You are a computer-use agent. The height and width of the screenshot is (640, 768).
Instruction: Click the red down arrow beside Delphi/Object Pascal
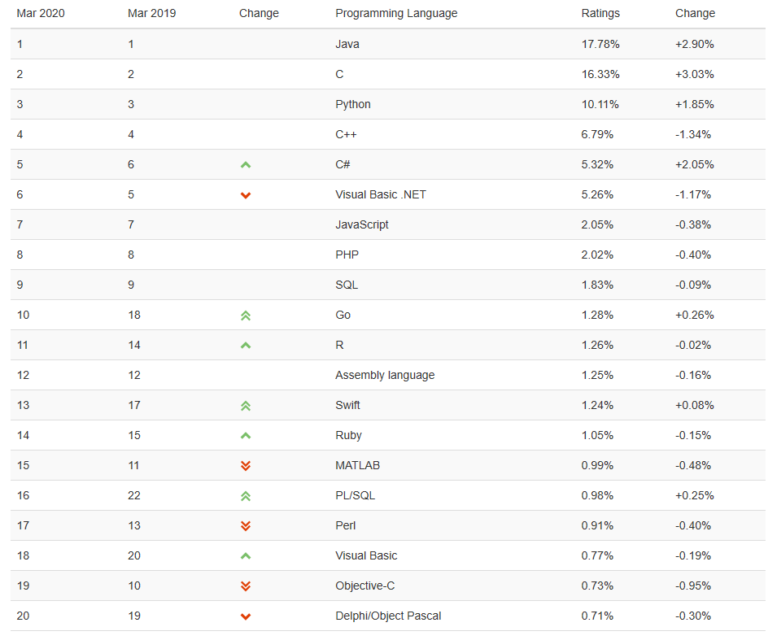click(245, 616)
